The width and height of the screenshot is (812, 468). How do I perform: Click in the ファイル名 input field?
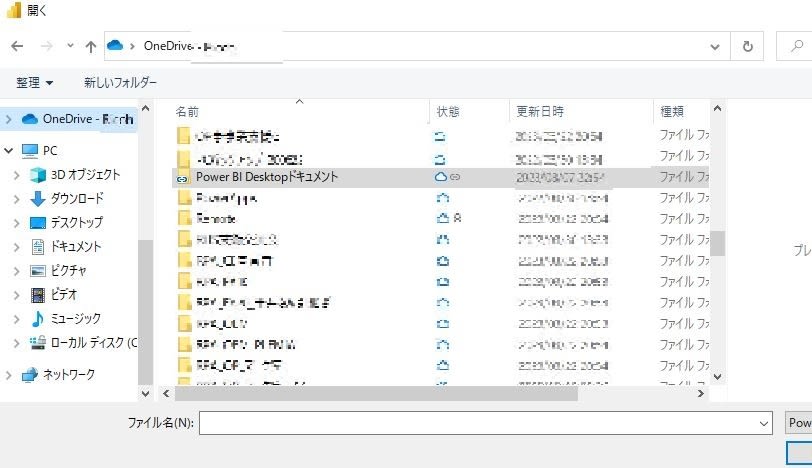click(477, 423)
